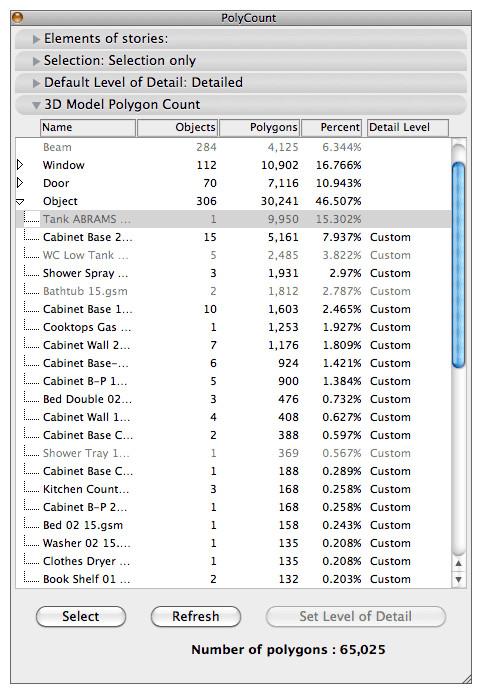Click the orange window close button
This screenshot has height=696, width=485.
coord(17,18)
